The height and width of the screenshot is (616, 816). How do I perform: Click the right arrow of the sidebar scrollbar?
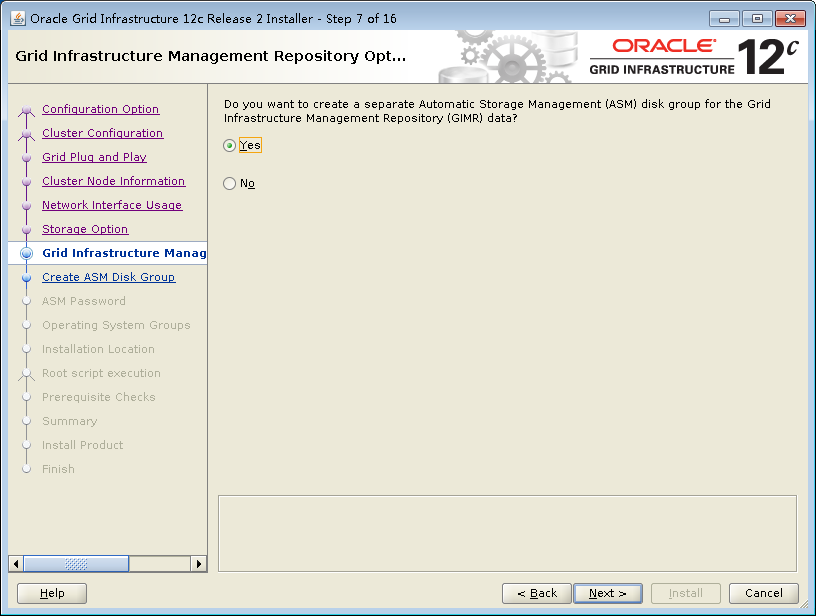(x=199, y=564)
